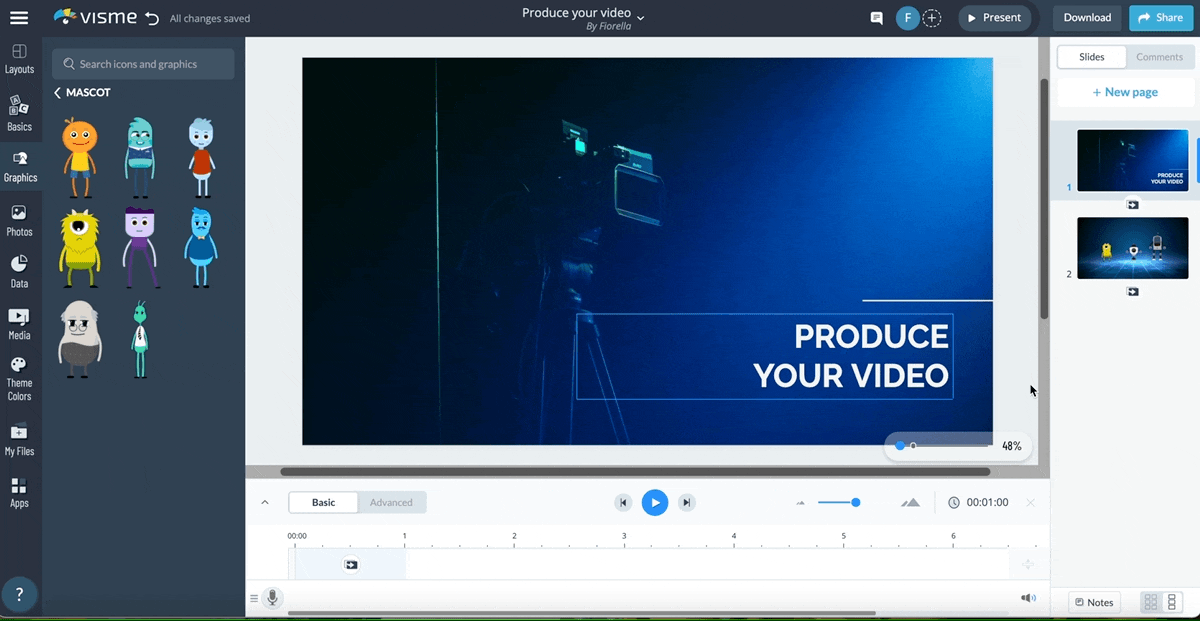Image resolution: width=1200 pixels, height=621 pixels.
Task: Open the Layouts panel in sidebar
Action: [x=19, y=58]
